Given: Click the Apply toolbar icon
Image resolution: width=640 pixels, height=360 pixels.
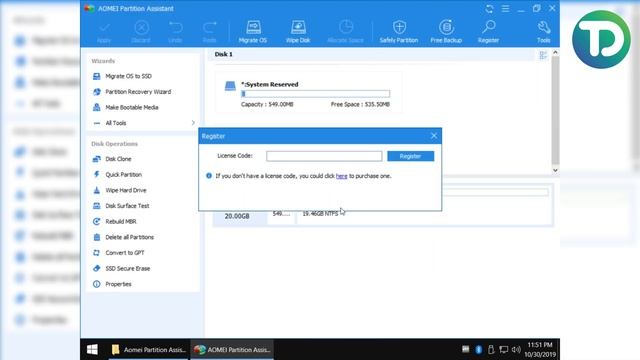Looking at the screenshot, I should 104,32.
